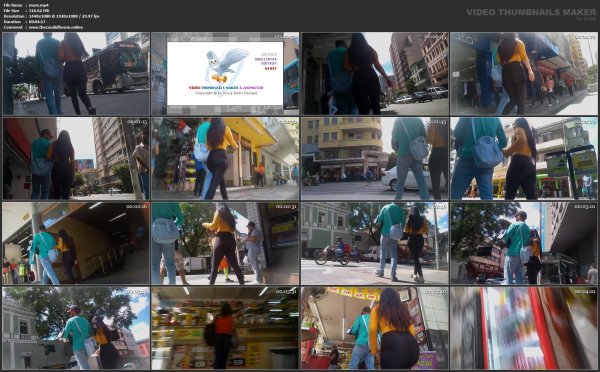Open the market stall thumbnail with the yellow banner
The image size is (600, 372).
tap(375, 328)
